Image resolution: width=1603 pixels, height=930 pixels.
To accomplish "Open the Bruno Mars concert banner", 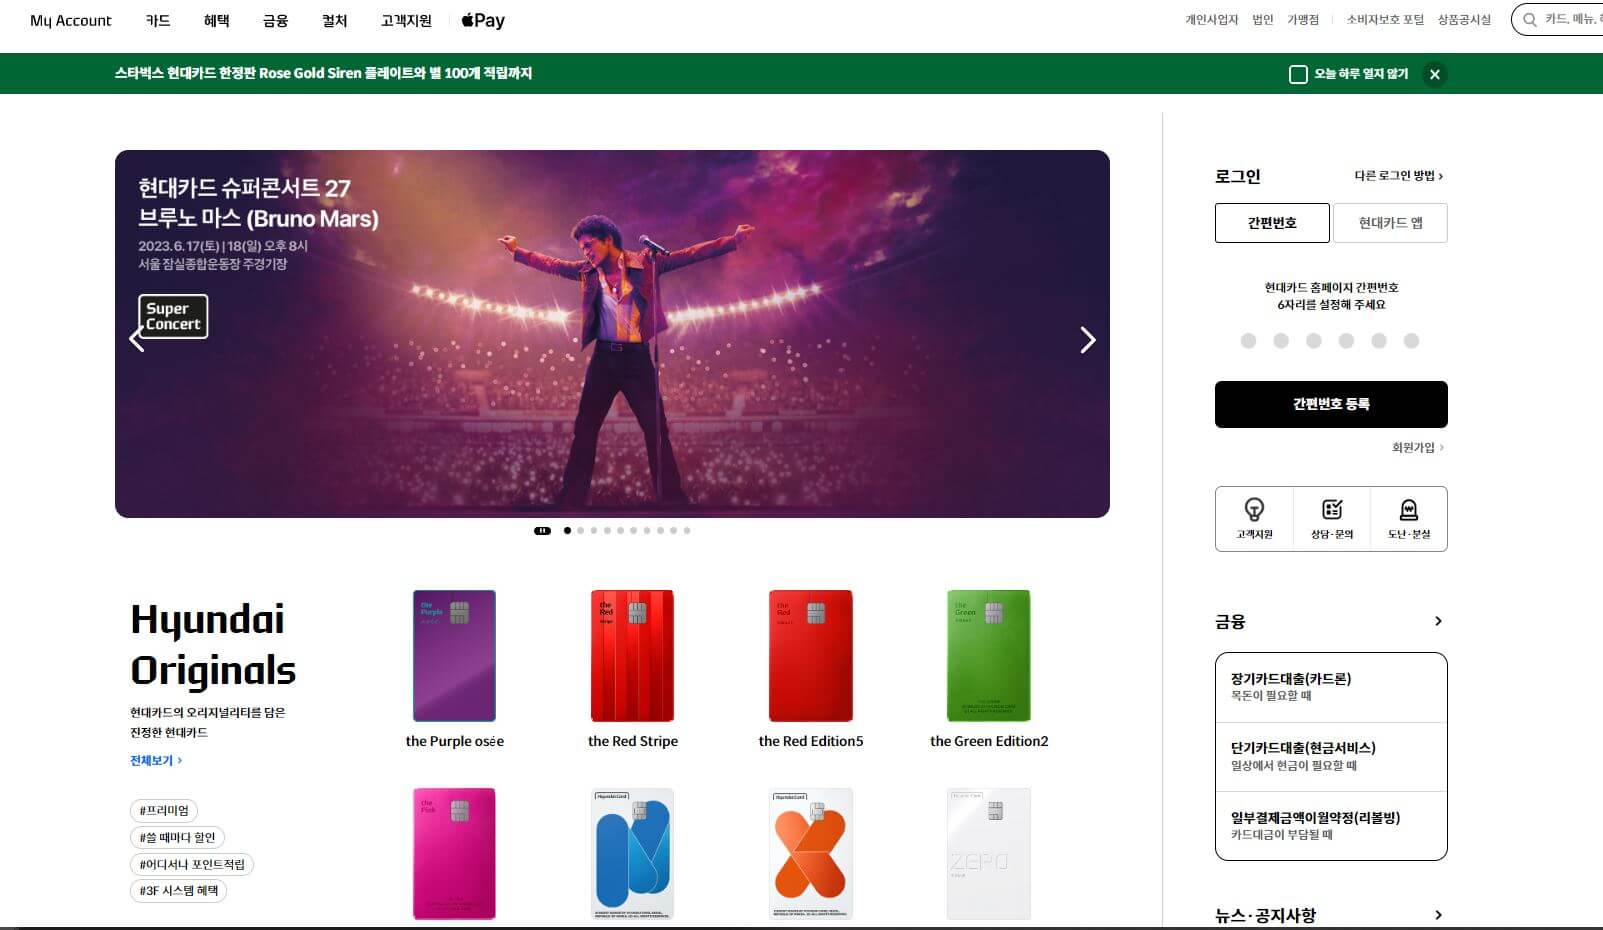I will [612, 334].
